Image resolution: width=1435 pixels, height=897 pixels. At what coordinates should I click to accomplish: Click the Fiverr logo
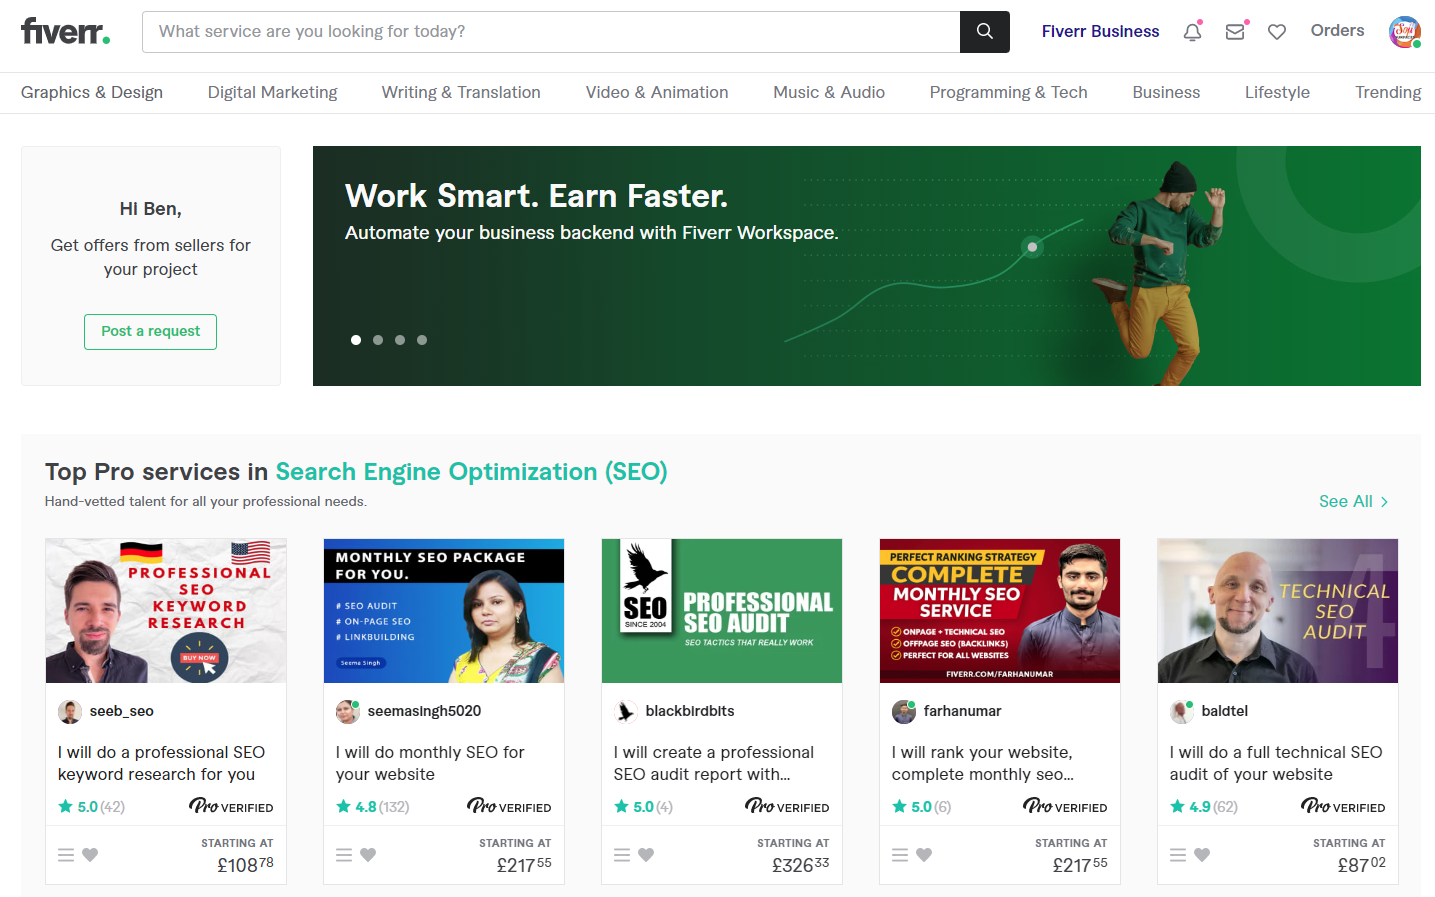pyautogui.click(x=65, y=32)
